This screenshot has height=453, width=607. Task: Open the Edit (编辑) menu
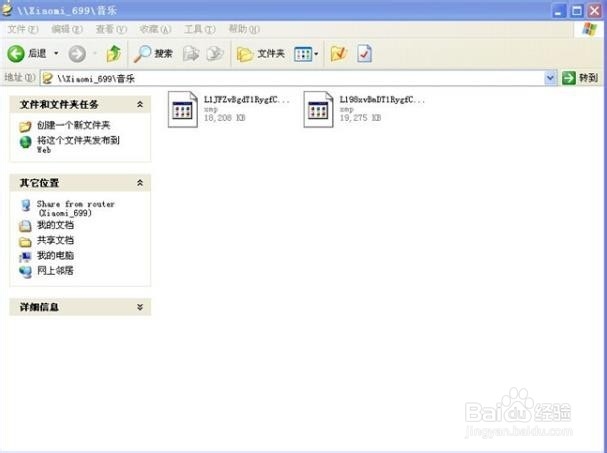pos(67,29)
